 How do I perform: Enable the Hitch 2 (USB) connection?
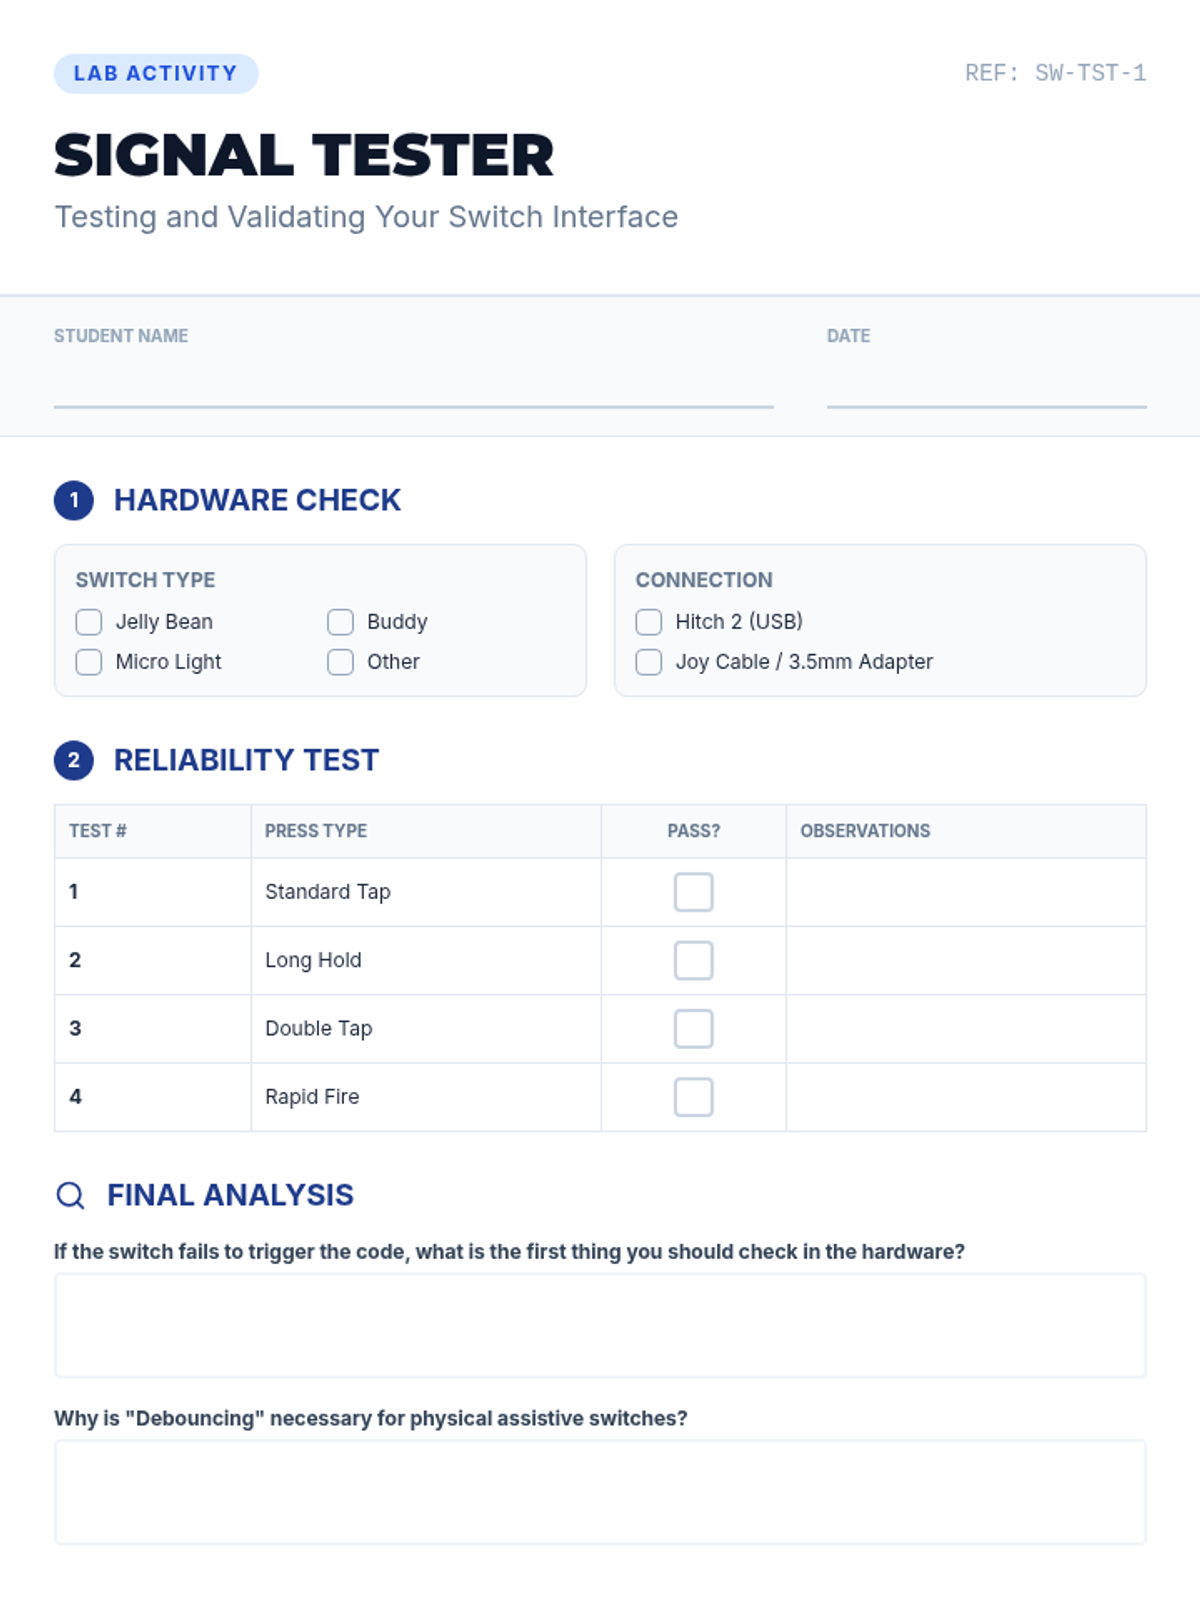pyautogui.click(x=649, y=622)
